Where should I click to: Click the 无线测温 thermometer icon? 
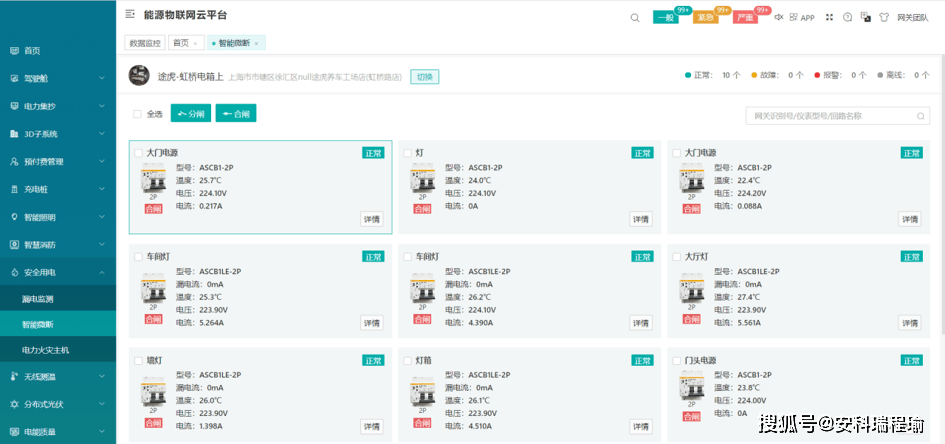click(x=14, y=377)
